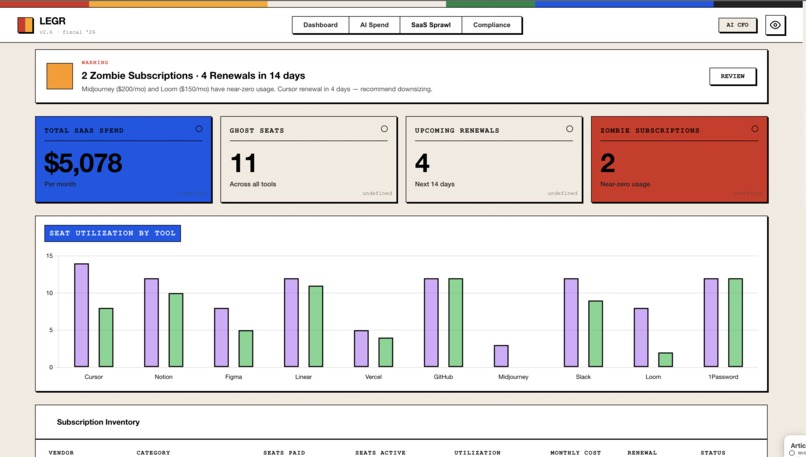This screenshot has height=457, width=806.
Task: Click the Figma axis label
Action: click(233, 377)
